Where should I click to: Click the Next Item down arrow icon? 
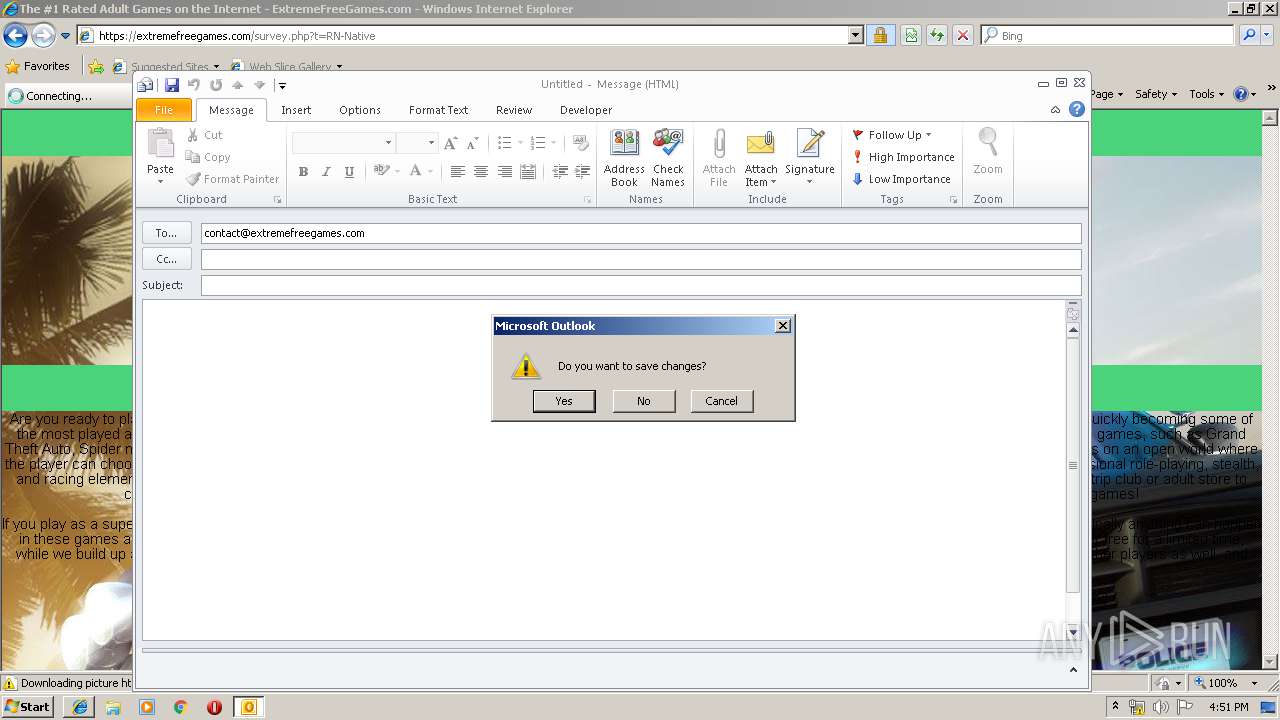click(x=260, y=85)
